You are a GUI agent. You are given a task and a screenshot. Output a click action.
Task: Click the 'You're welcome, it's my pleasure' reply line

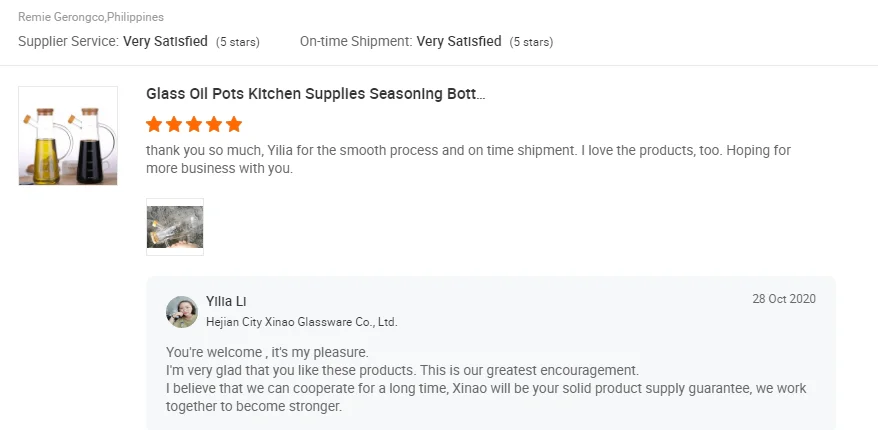pyautogui.click(x=267, y=352)
